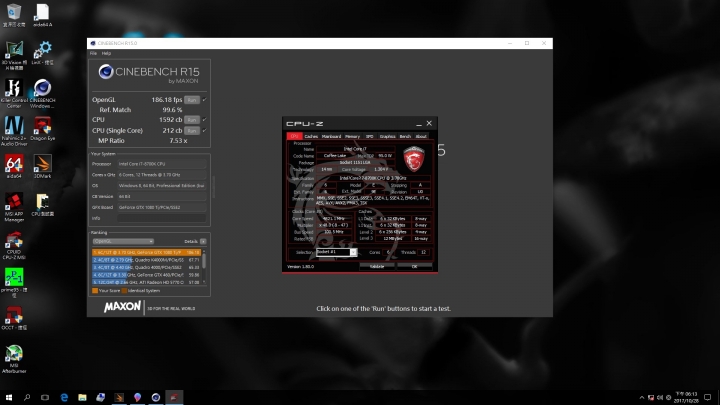Viewport: 720px width, 405px height.
Task: Launch Microsoft Edge from the taskbar
Action: pos(64,397)
